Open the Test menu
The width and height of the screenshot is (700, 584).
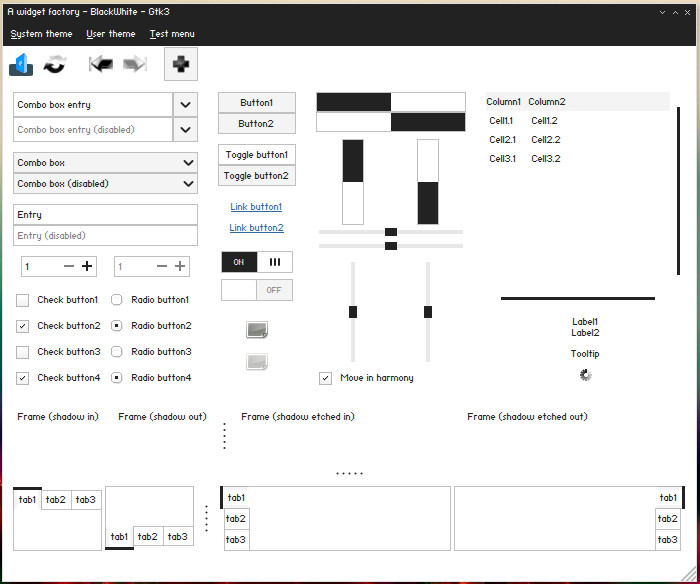[x=172, y=34]
